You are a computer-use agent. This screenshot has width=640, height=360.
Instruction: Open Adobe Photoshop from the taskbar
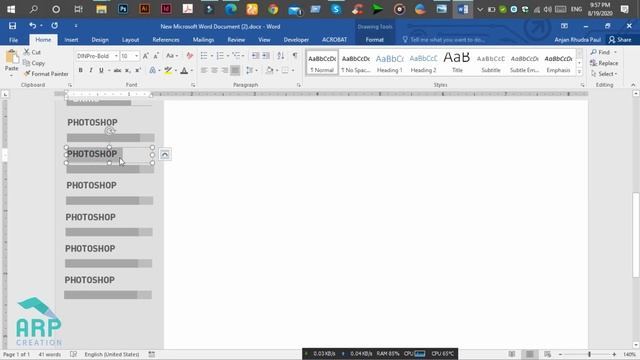pos(123,9)
